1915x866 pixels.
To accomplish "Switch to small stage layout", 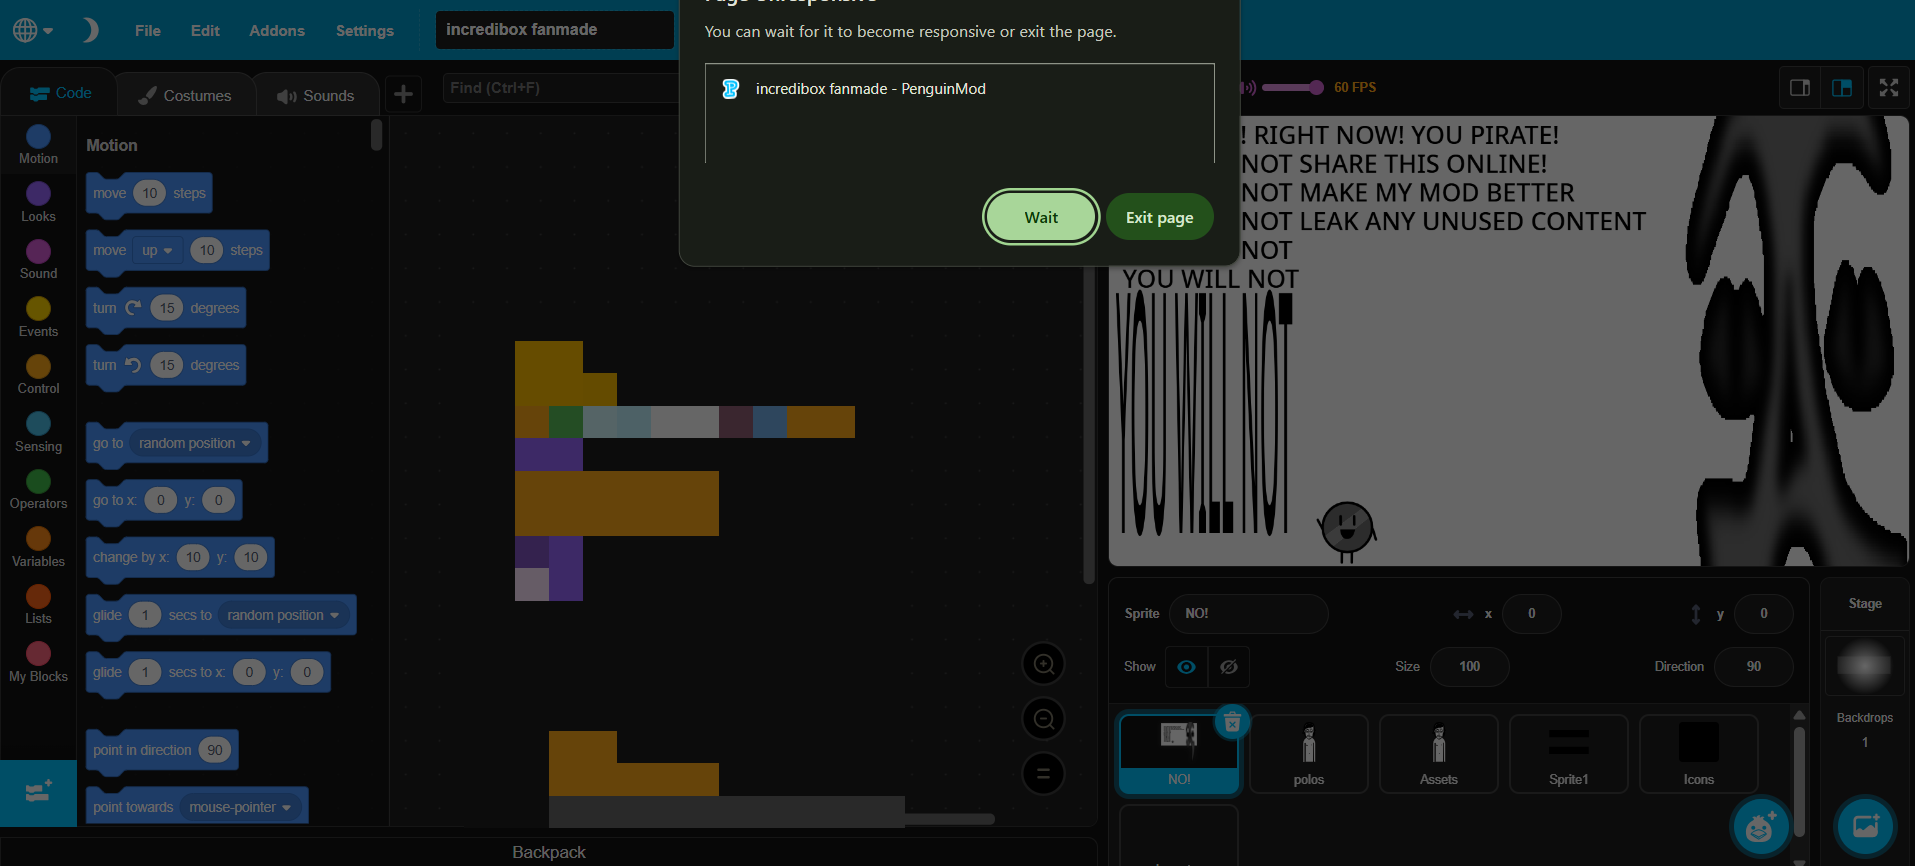I will 1800,88.
